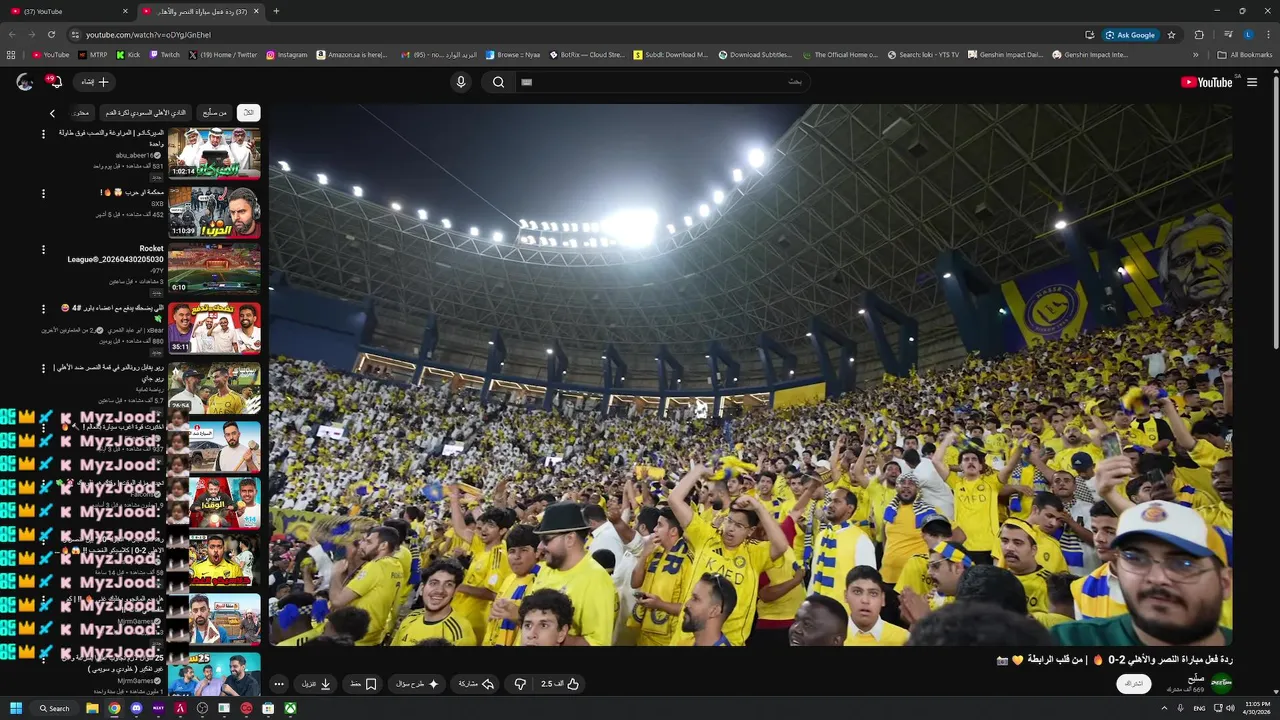Screen dimensions: 1280x720
Task: Open taskbar clock showing 11:05 PM
Action: [x=1257, y=708]
